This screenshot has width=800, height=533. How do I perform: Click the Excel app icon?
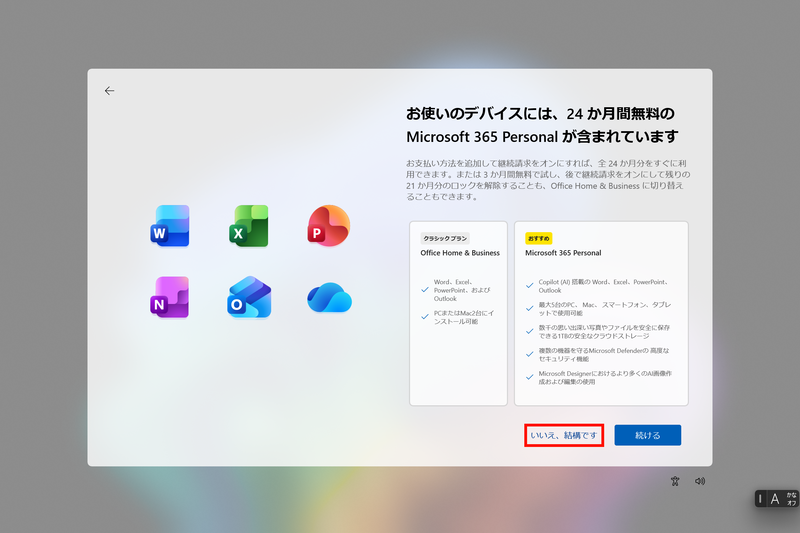tap(248, 226)
